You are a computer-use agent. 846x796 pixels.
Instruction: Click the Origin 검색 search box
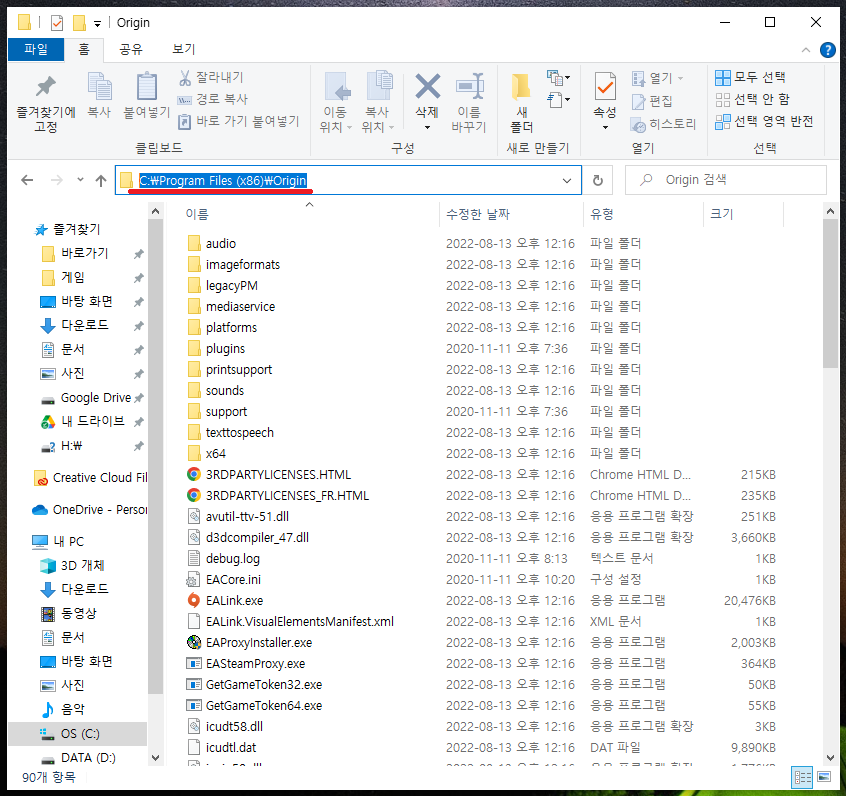[726, 180]
